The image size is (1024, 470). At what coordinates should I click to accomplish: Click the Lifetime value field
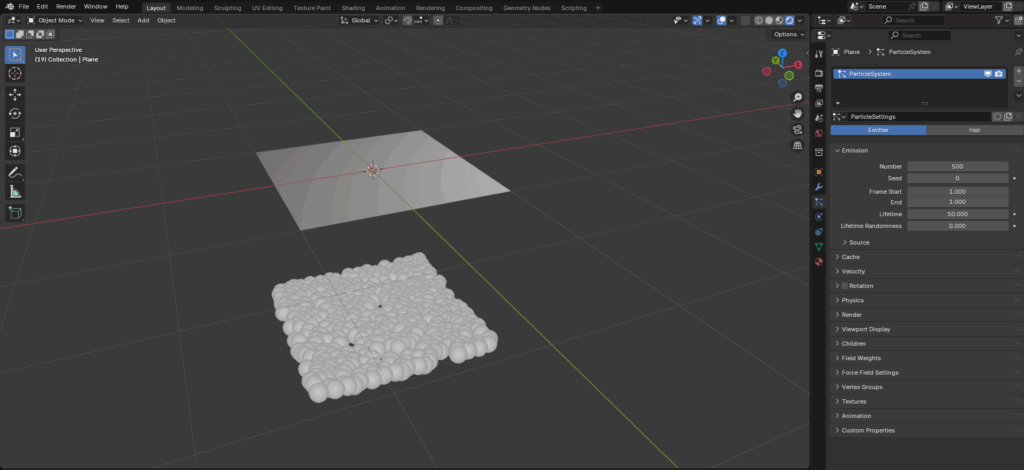[957, 214]
